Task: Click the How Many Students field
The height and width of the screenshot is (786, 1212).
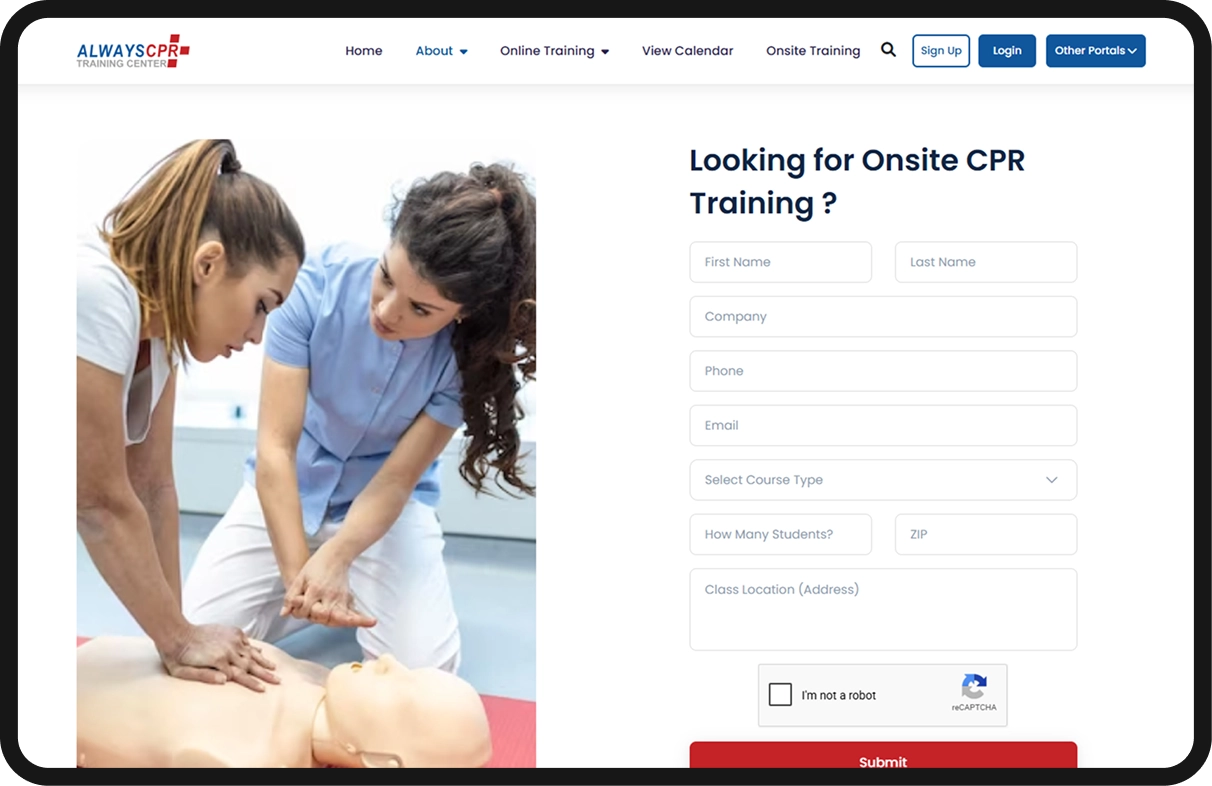Action: pyautogui.click(x=781, y=534)
